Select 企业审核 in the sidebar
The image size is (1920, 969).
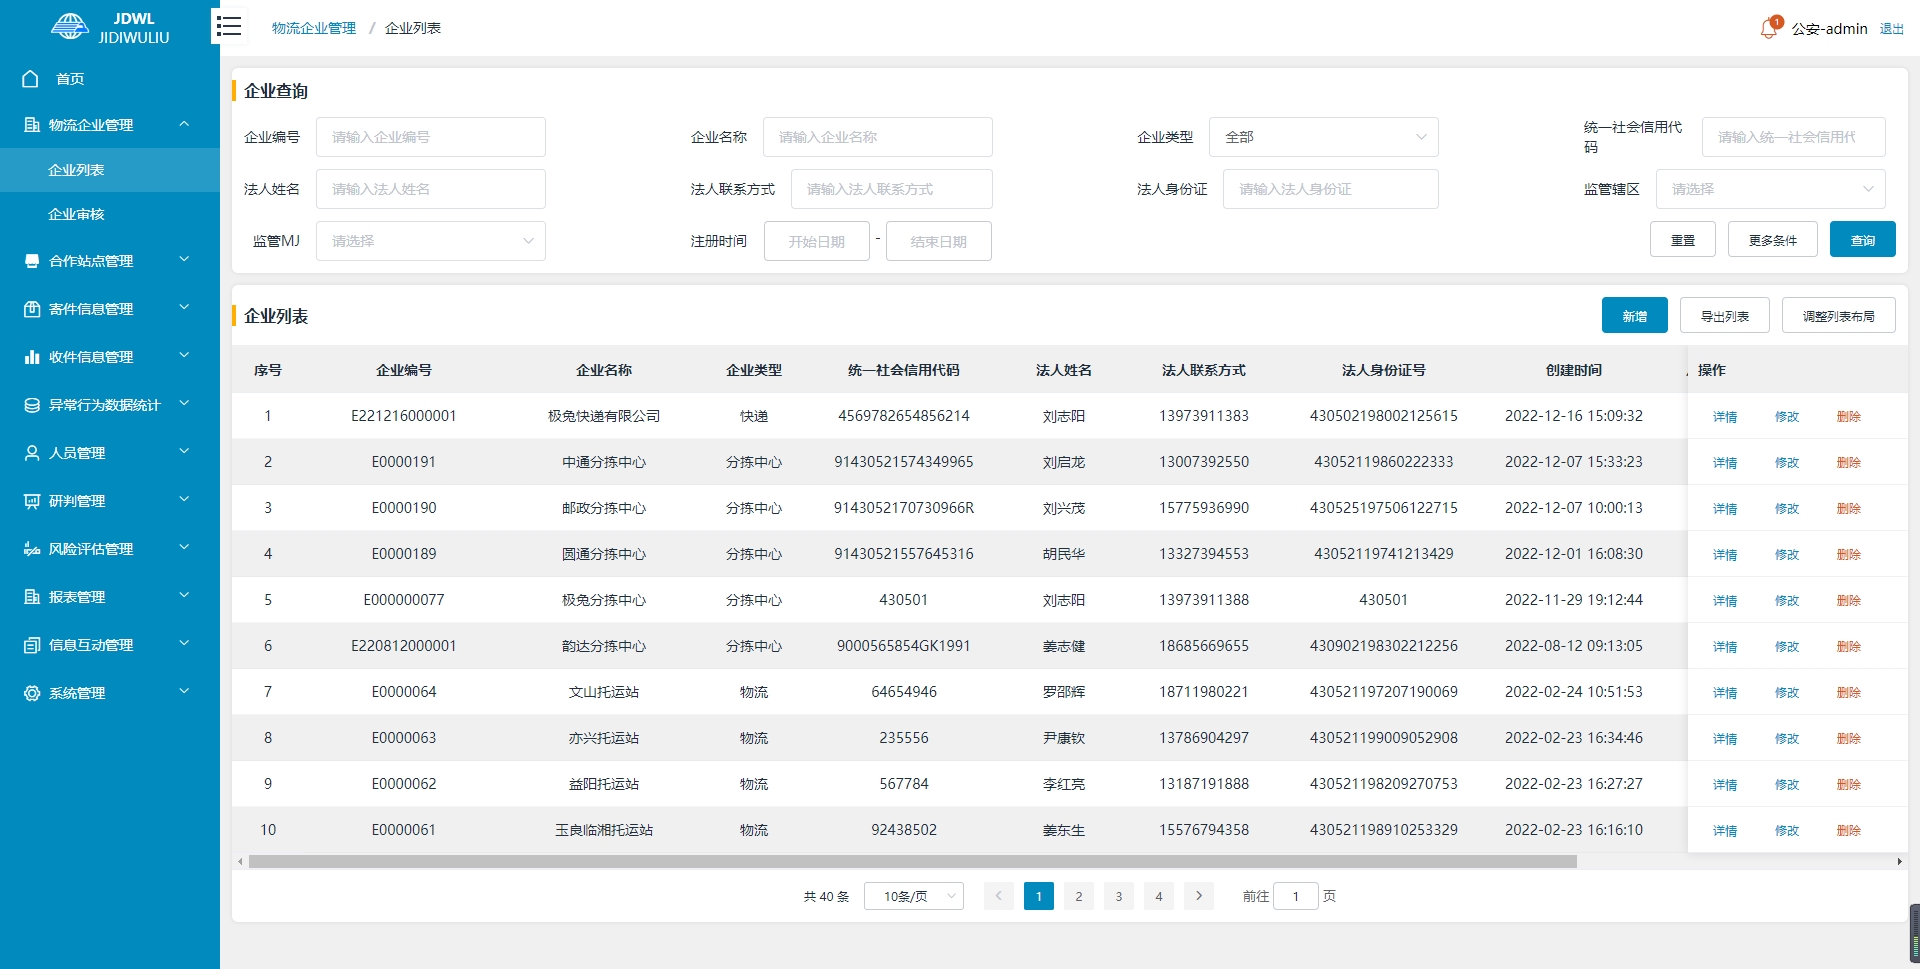point(110,214)
